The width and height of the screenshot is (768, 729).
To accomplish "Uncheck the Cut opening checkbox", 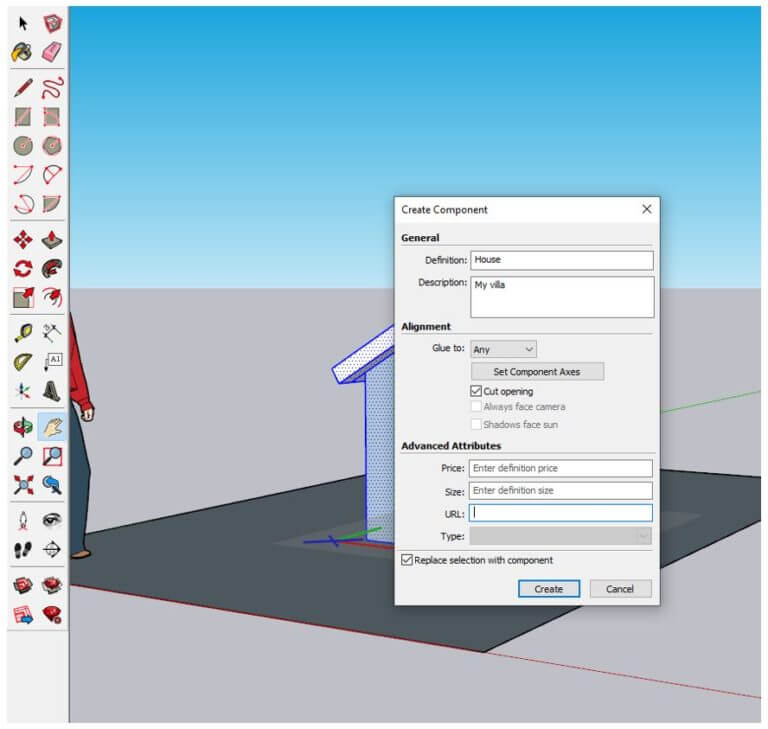I will click(476, 391).
